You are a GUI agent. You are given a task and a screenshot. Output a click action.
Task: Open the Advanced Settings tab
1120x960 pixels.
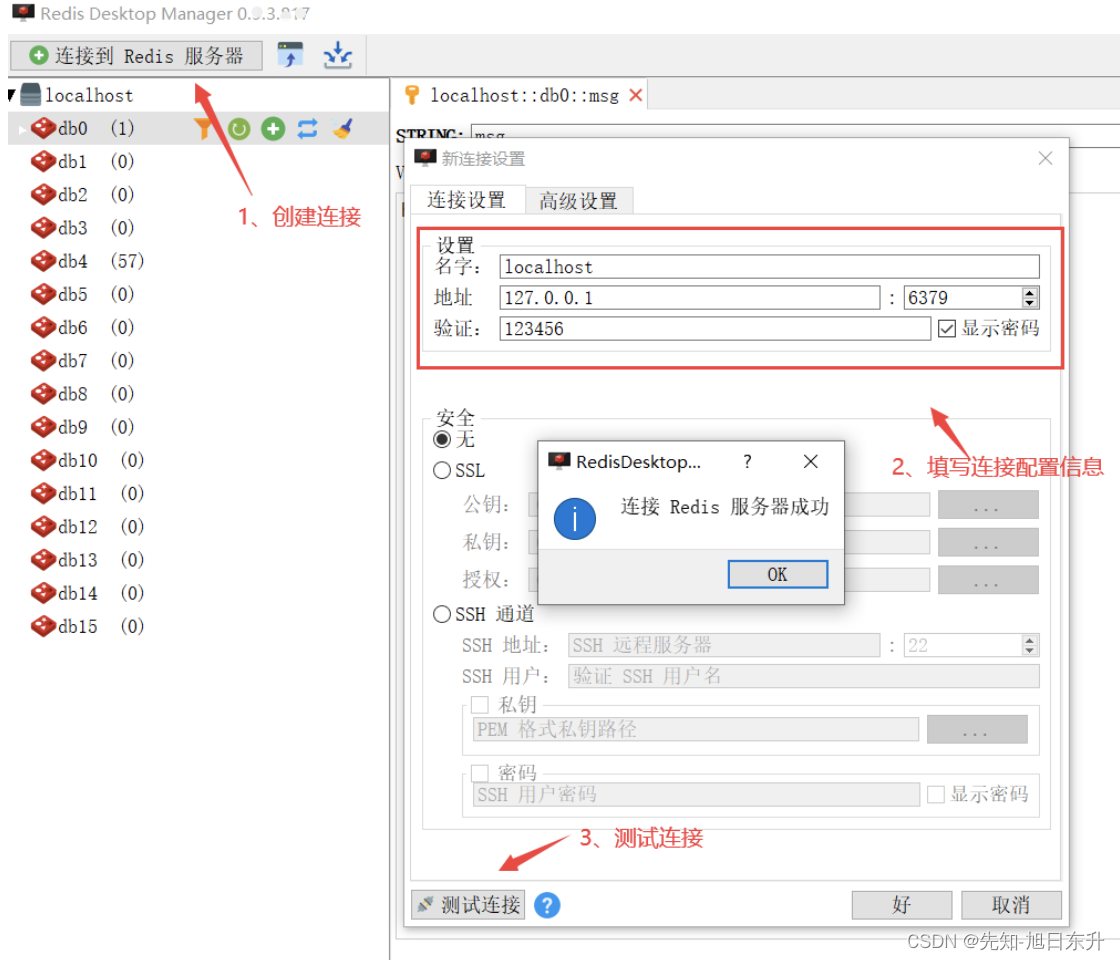[579, 201]
